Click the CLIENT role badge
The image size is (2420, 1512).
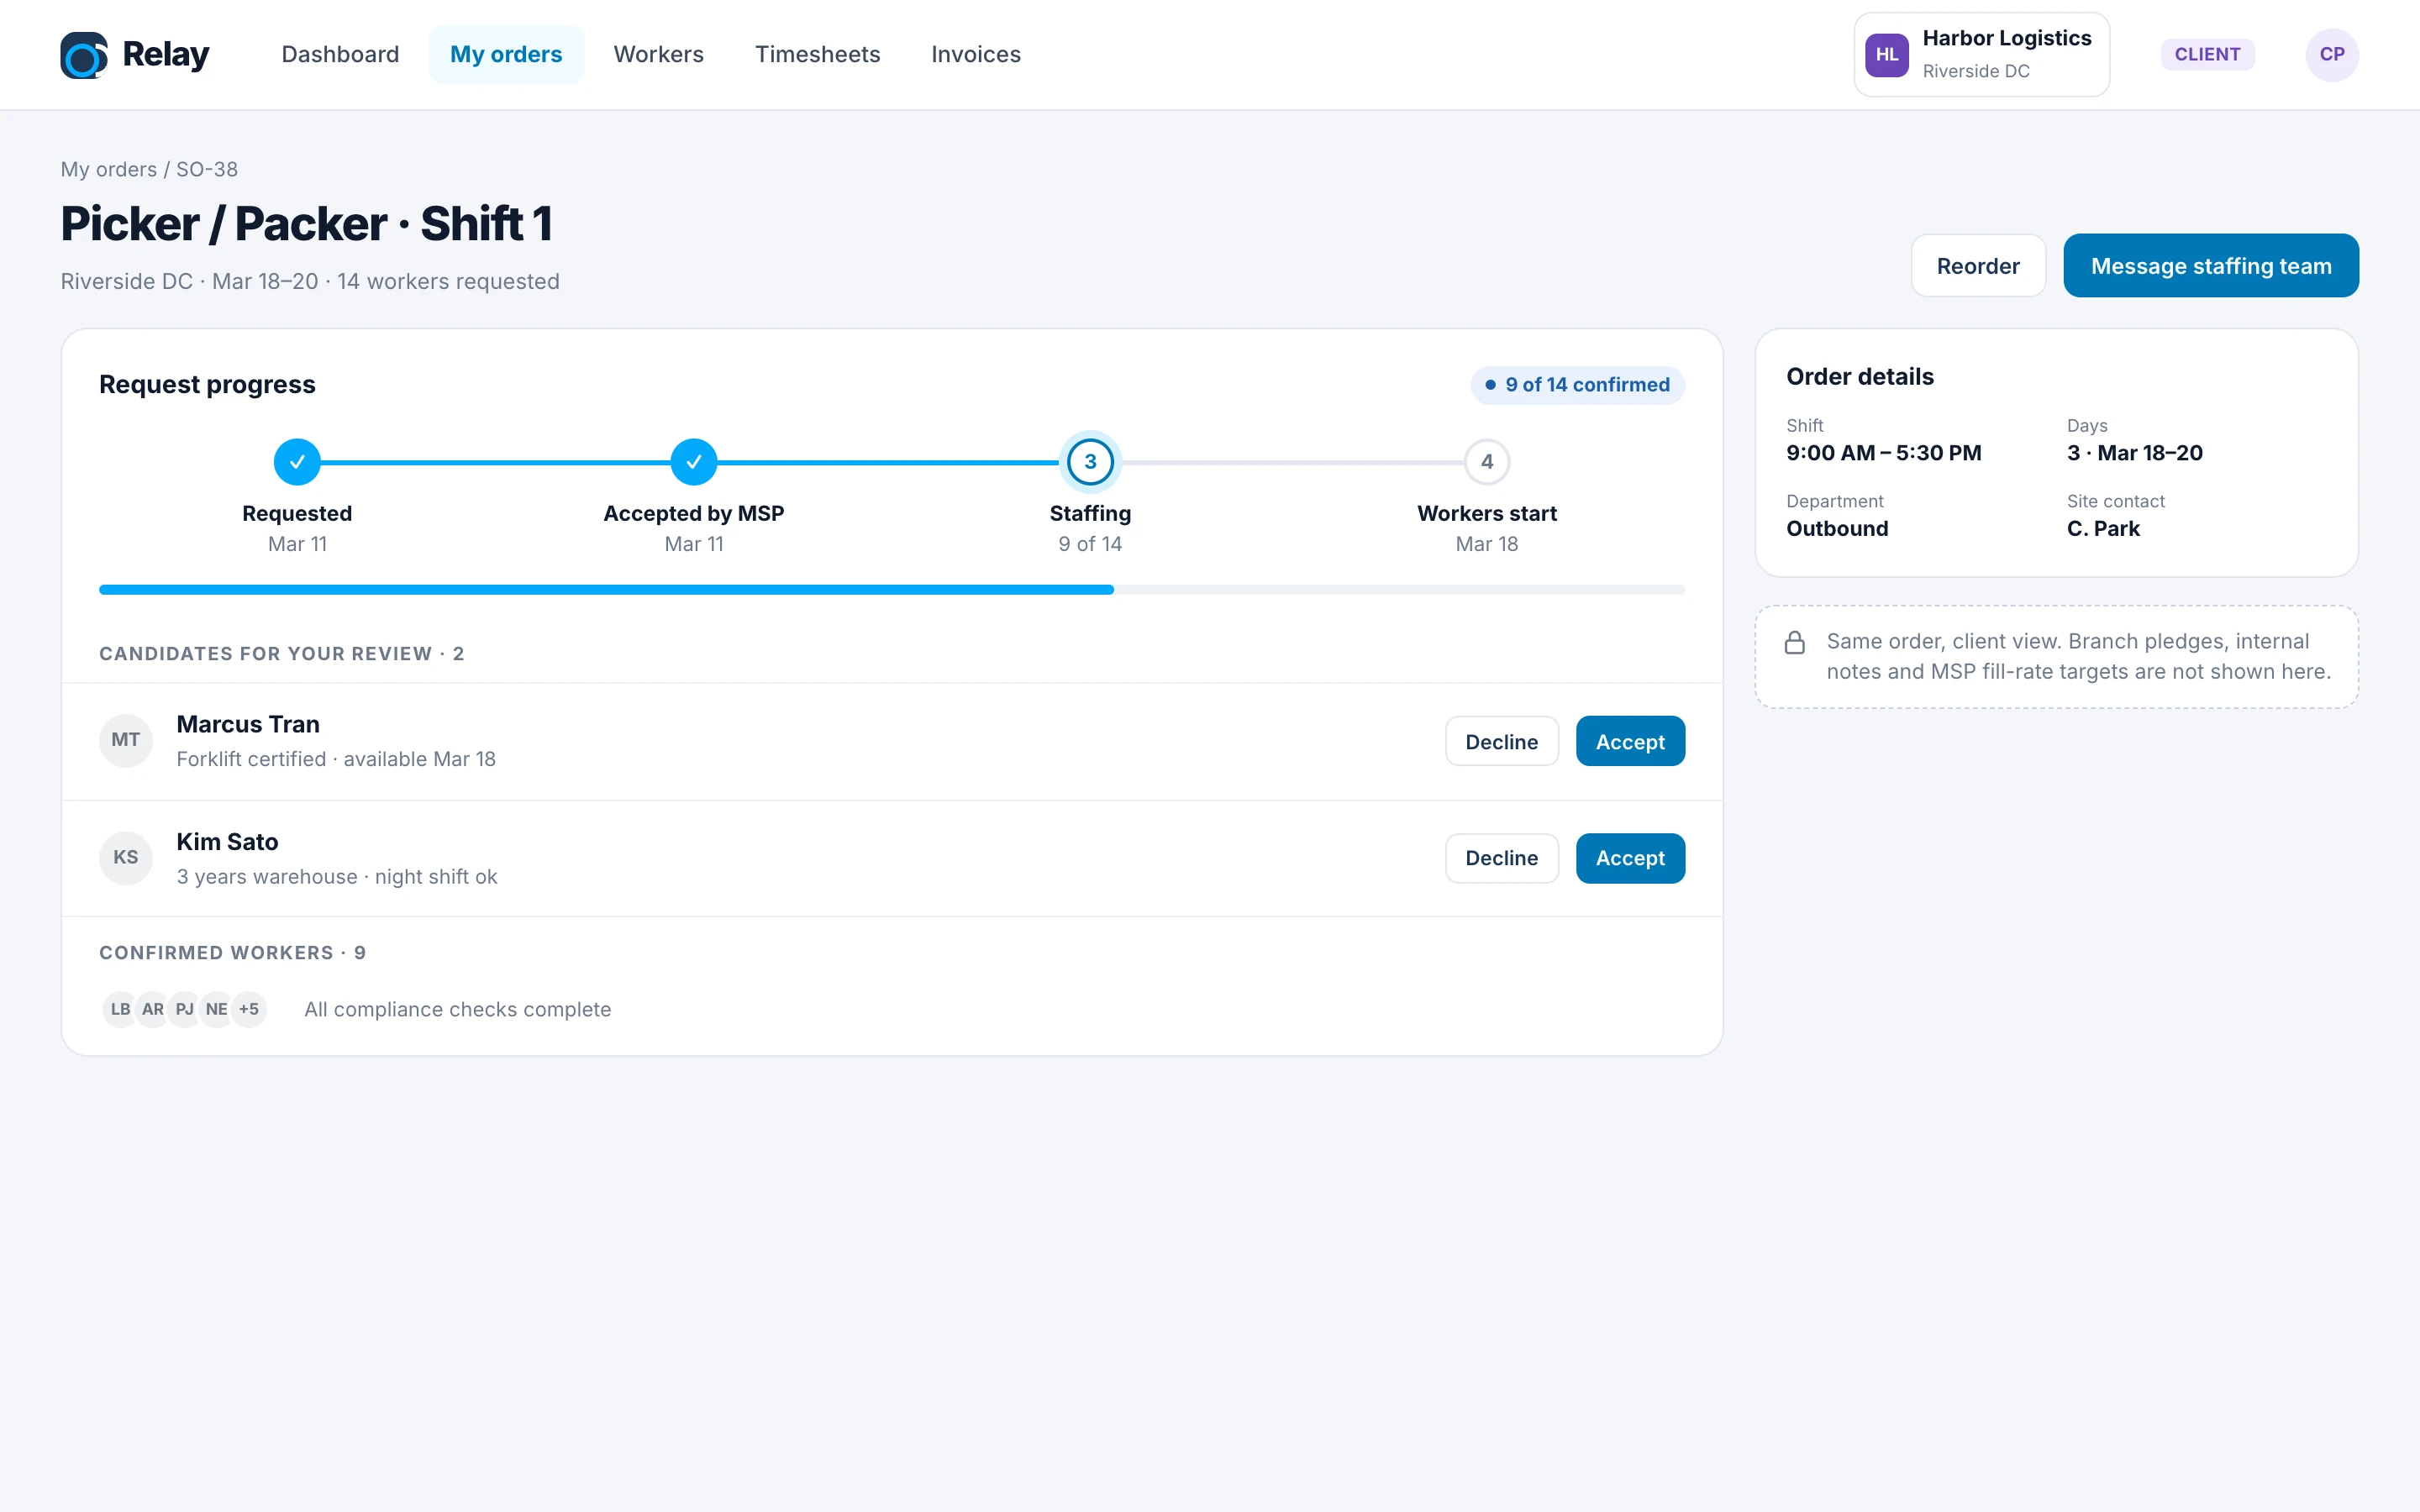(x=2207, y=55)
